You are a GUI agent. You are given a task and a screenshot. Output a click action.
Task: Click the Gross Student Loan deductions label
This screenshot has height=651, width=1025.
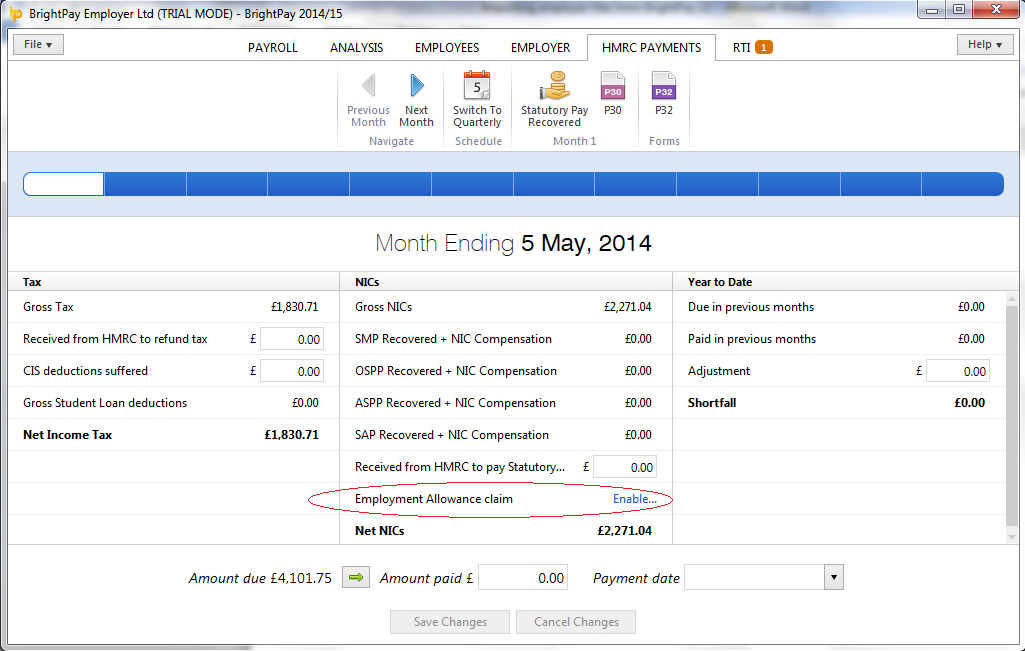click(x=105, y=403)
